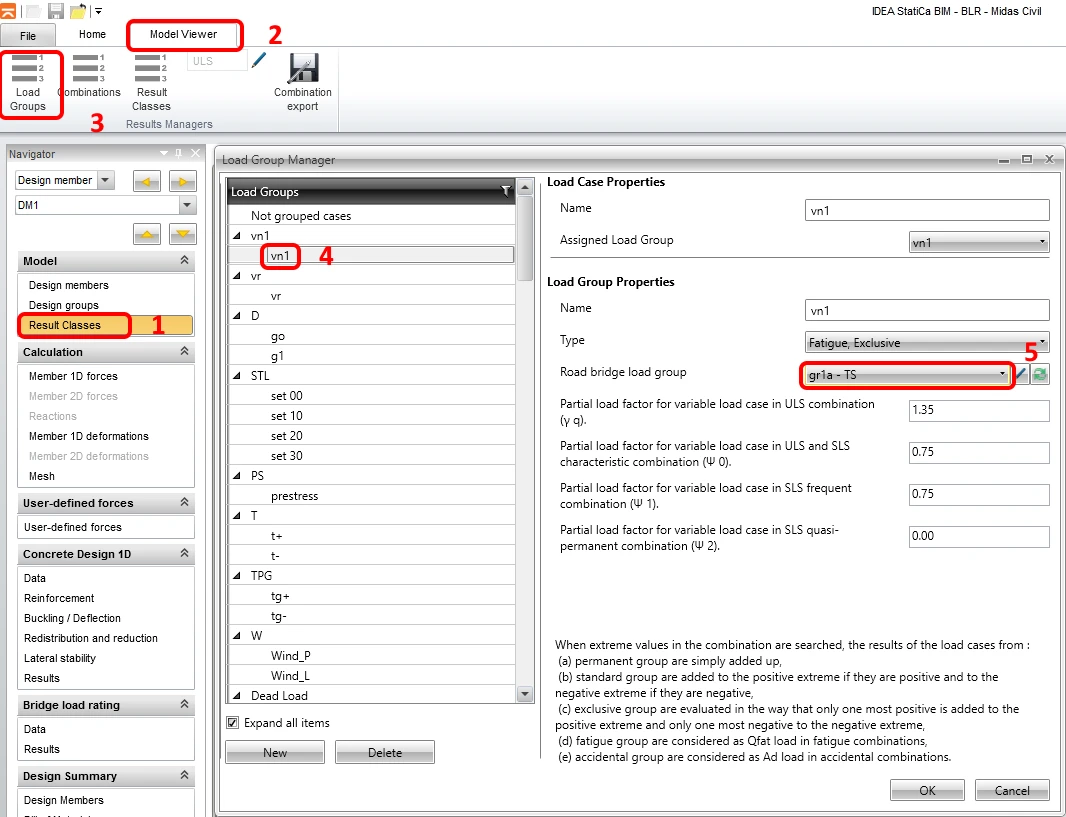Open the Combinations manager icon
Image resolution: width=1066 pixels, height=817 pixels.
tap(89, 76)
